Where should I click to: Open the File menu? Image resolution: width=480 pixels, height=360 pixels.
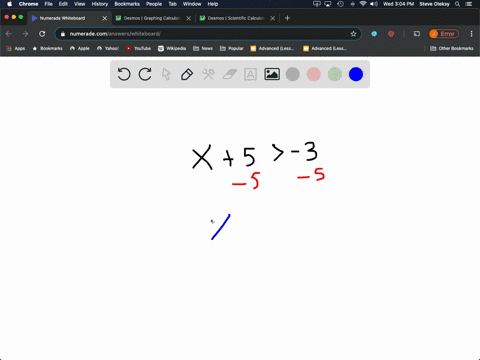(49, 4)
